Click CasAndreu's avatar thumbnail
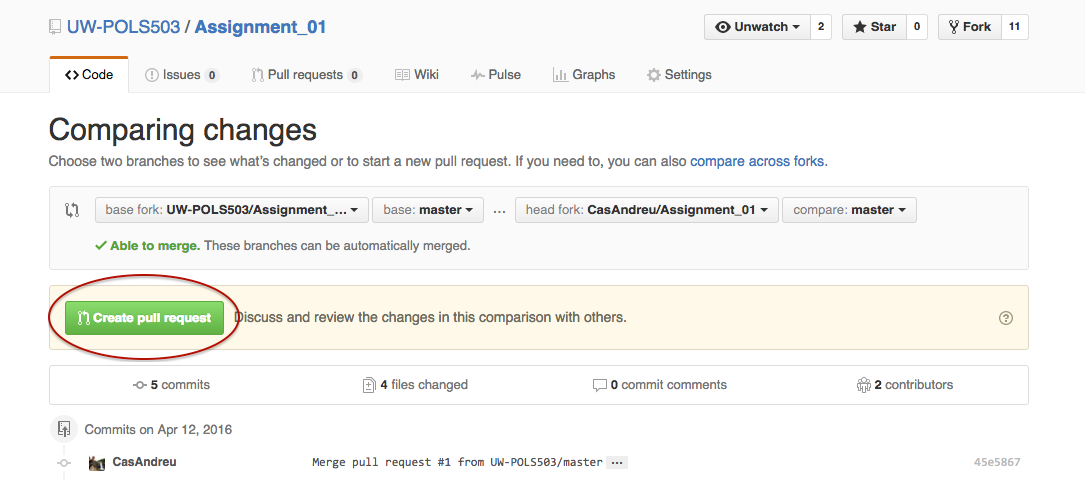Viewport: 1085px width, 480px height. point(97,463)
